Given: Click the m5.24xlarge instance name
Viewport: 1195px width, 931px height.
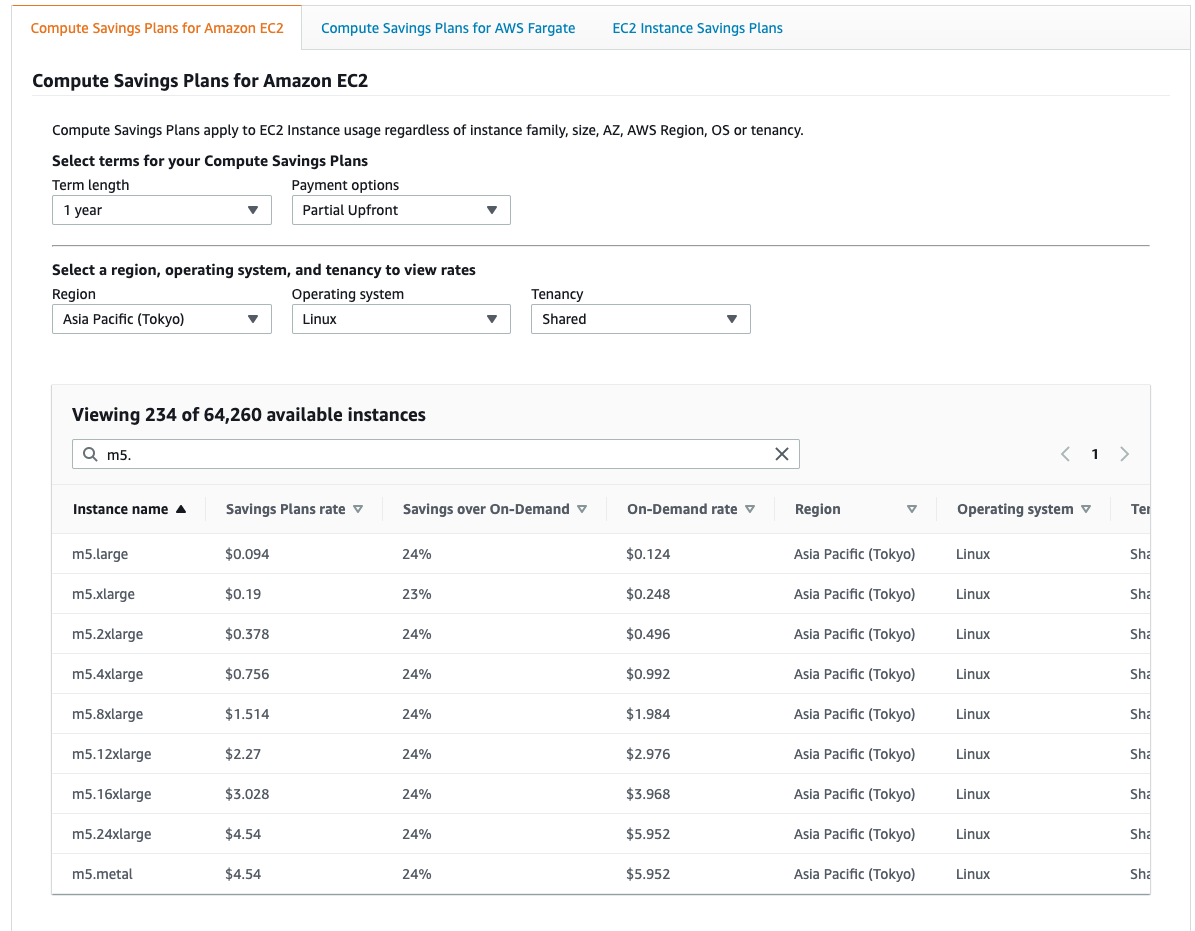Looking at the screenshot, I should 111,834.
